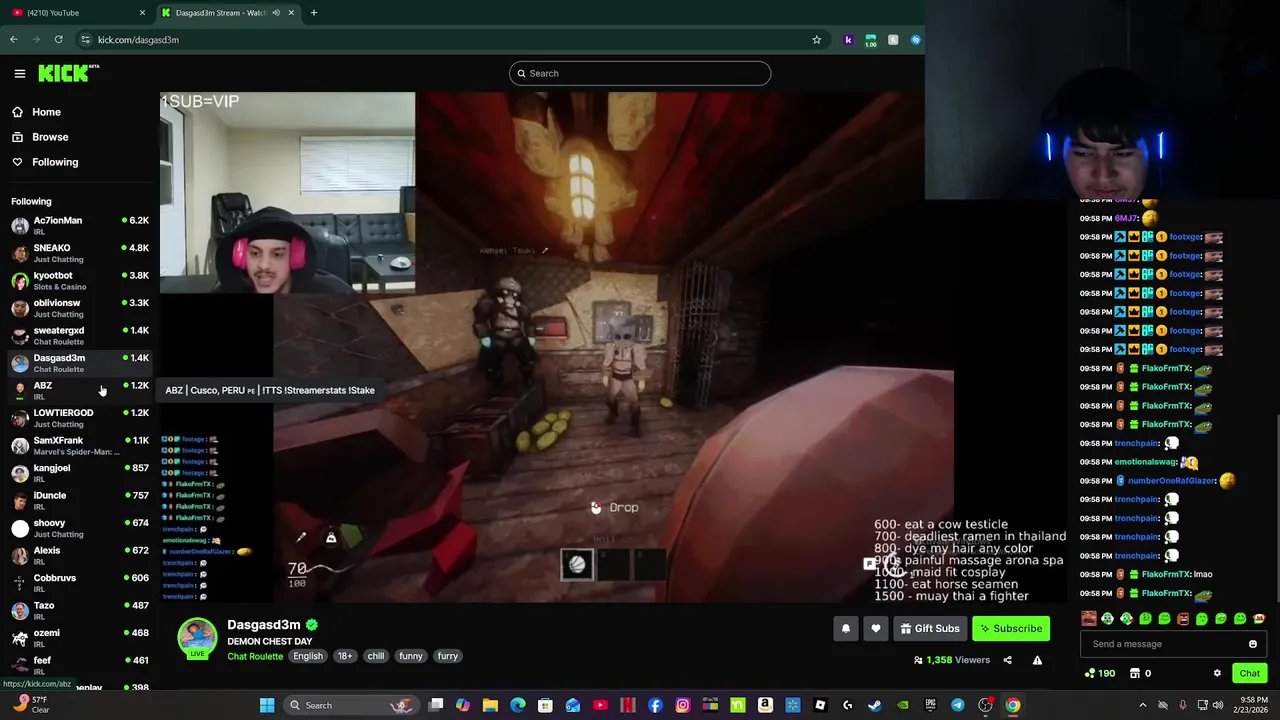Mute the Dasgasd3m Stream tab audio

coord(277,12)
